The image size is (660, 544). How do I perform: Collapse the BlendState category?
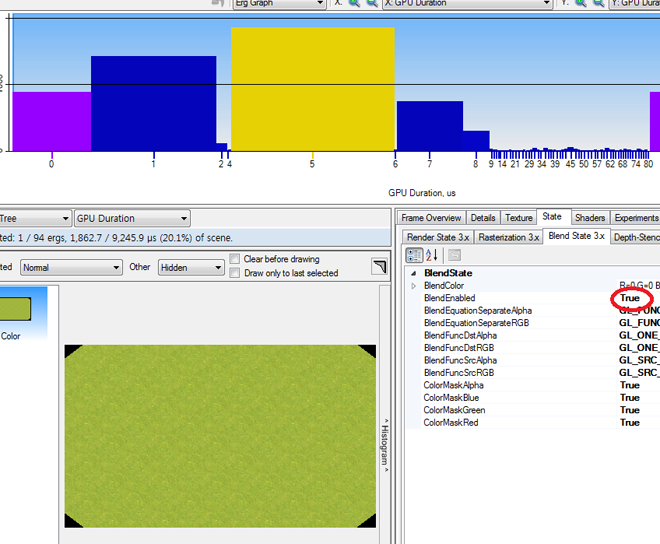tap(414, 273)
